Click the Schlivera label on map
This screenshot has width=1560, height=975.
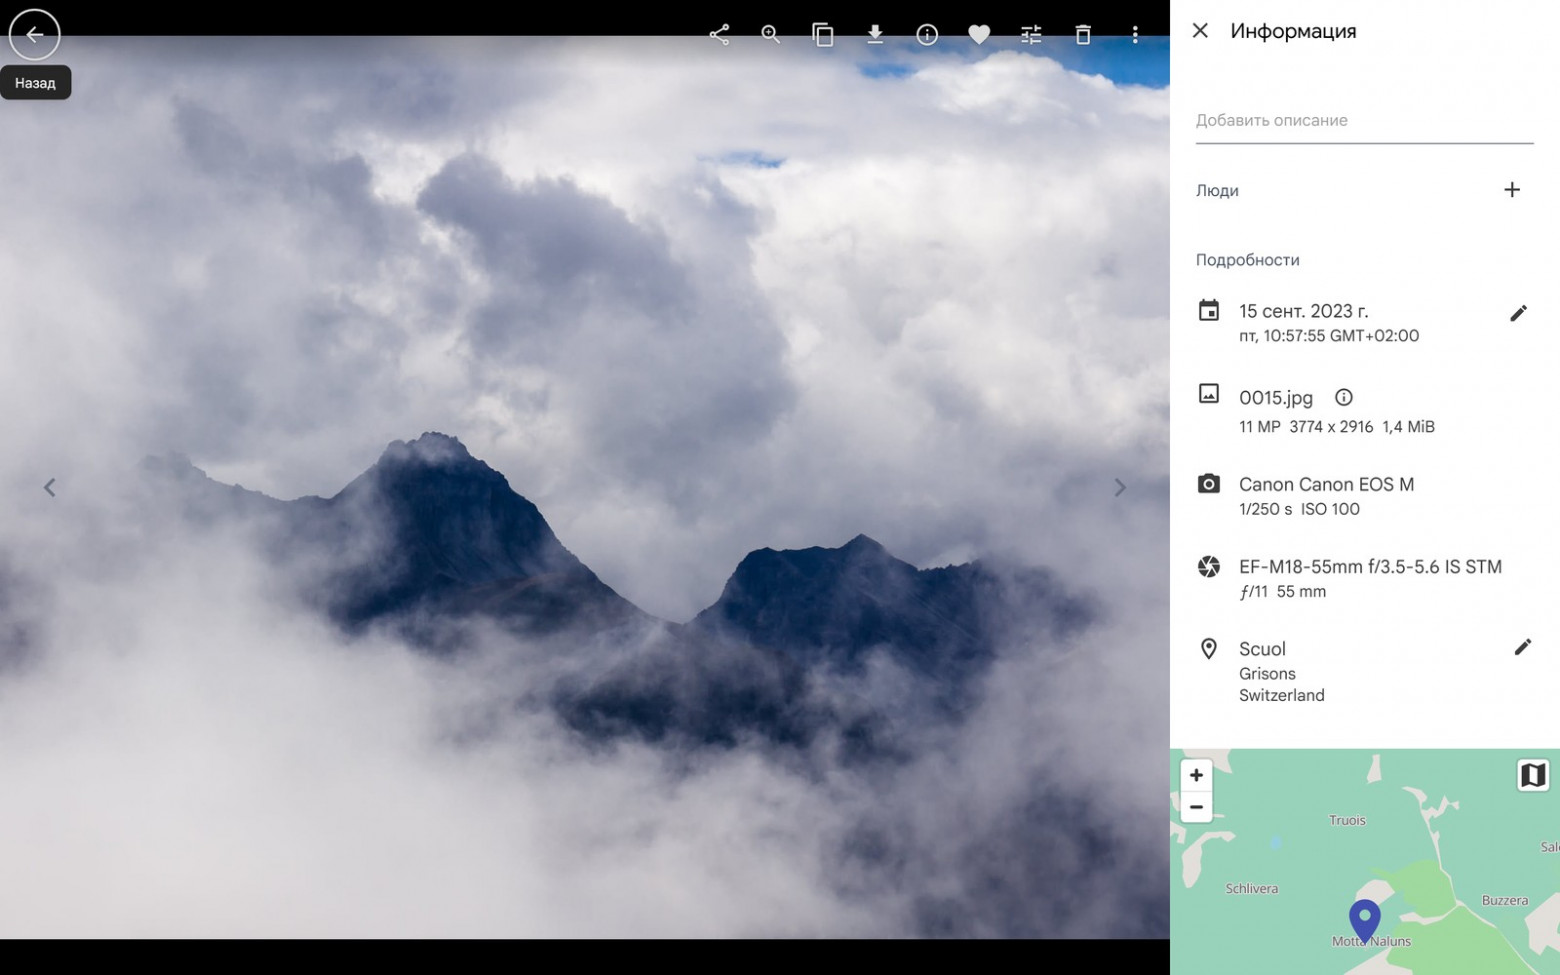tap(1252, 888)
